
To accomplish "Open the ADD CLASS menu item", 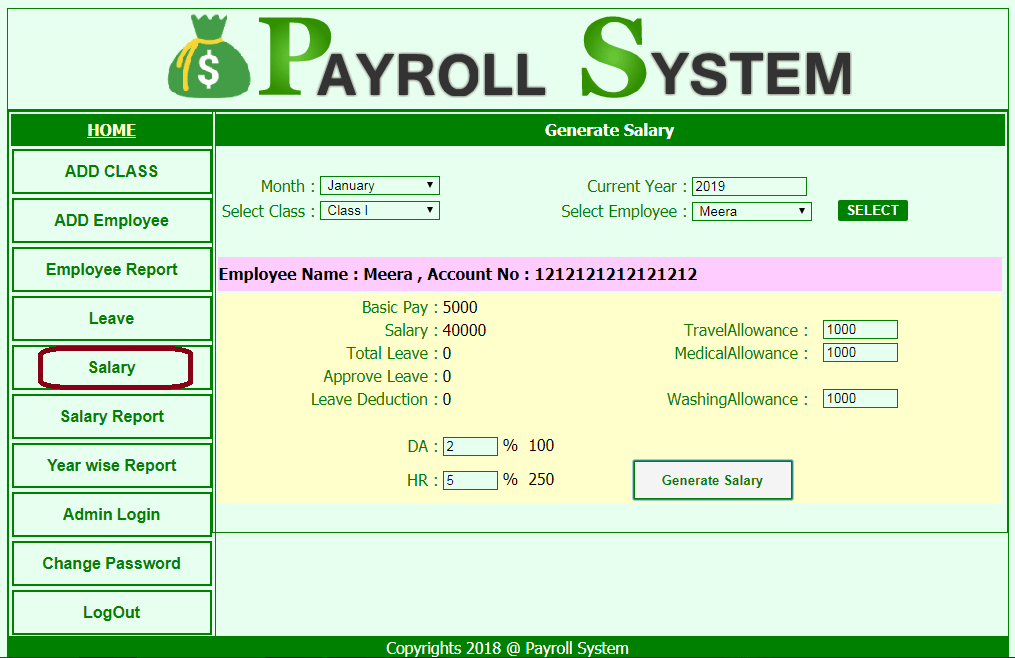I will click(x=111, y=172).
